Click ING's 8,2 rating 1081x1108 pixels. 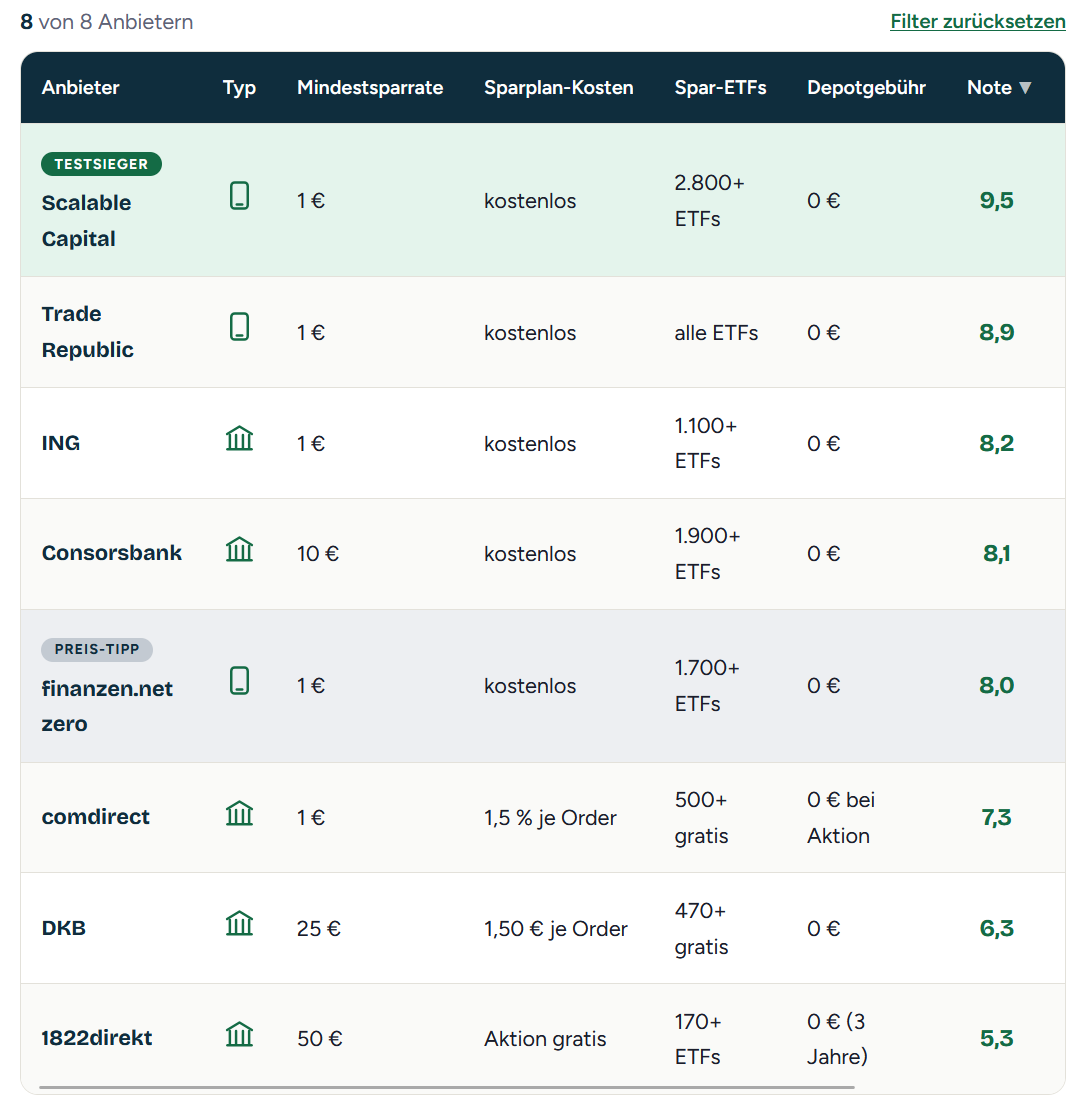coord(996,443)
